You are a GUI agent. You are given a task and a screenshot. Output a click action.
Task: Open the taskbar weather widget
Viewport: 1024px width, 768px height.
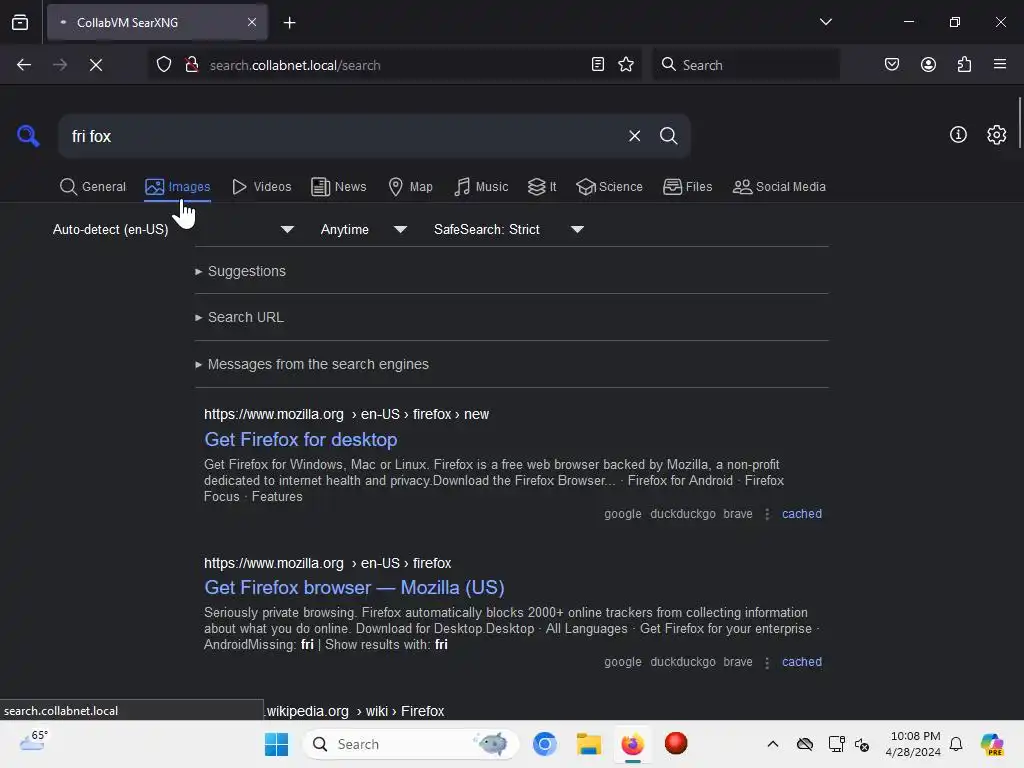click(x=34, y=742)
